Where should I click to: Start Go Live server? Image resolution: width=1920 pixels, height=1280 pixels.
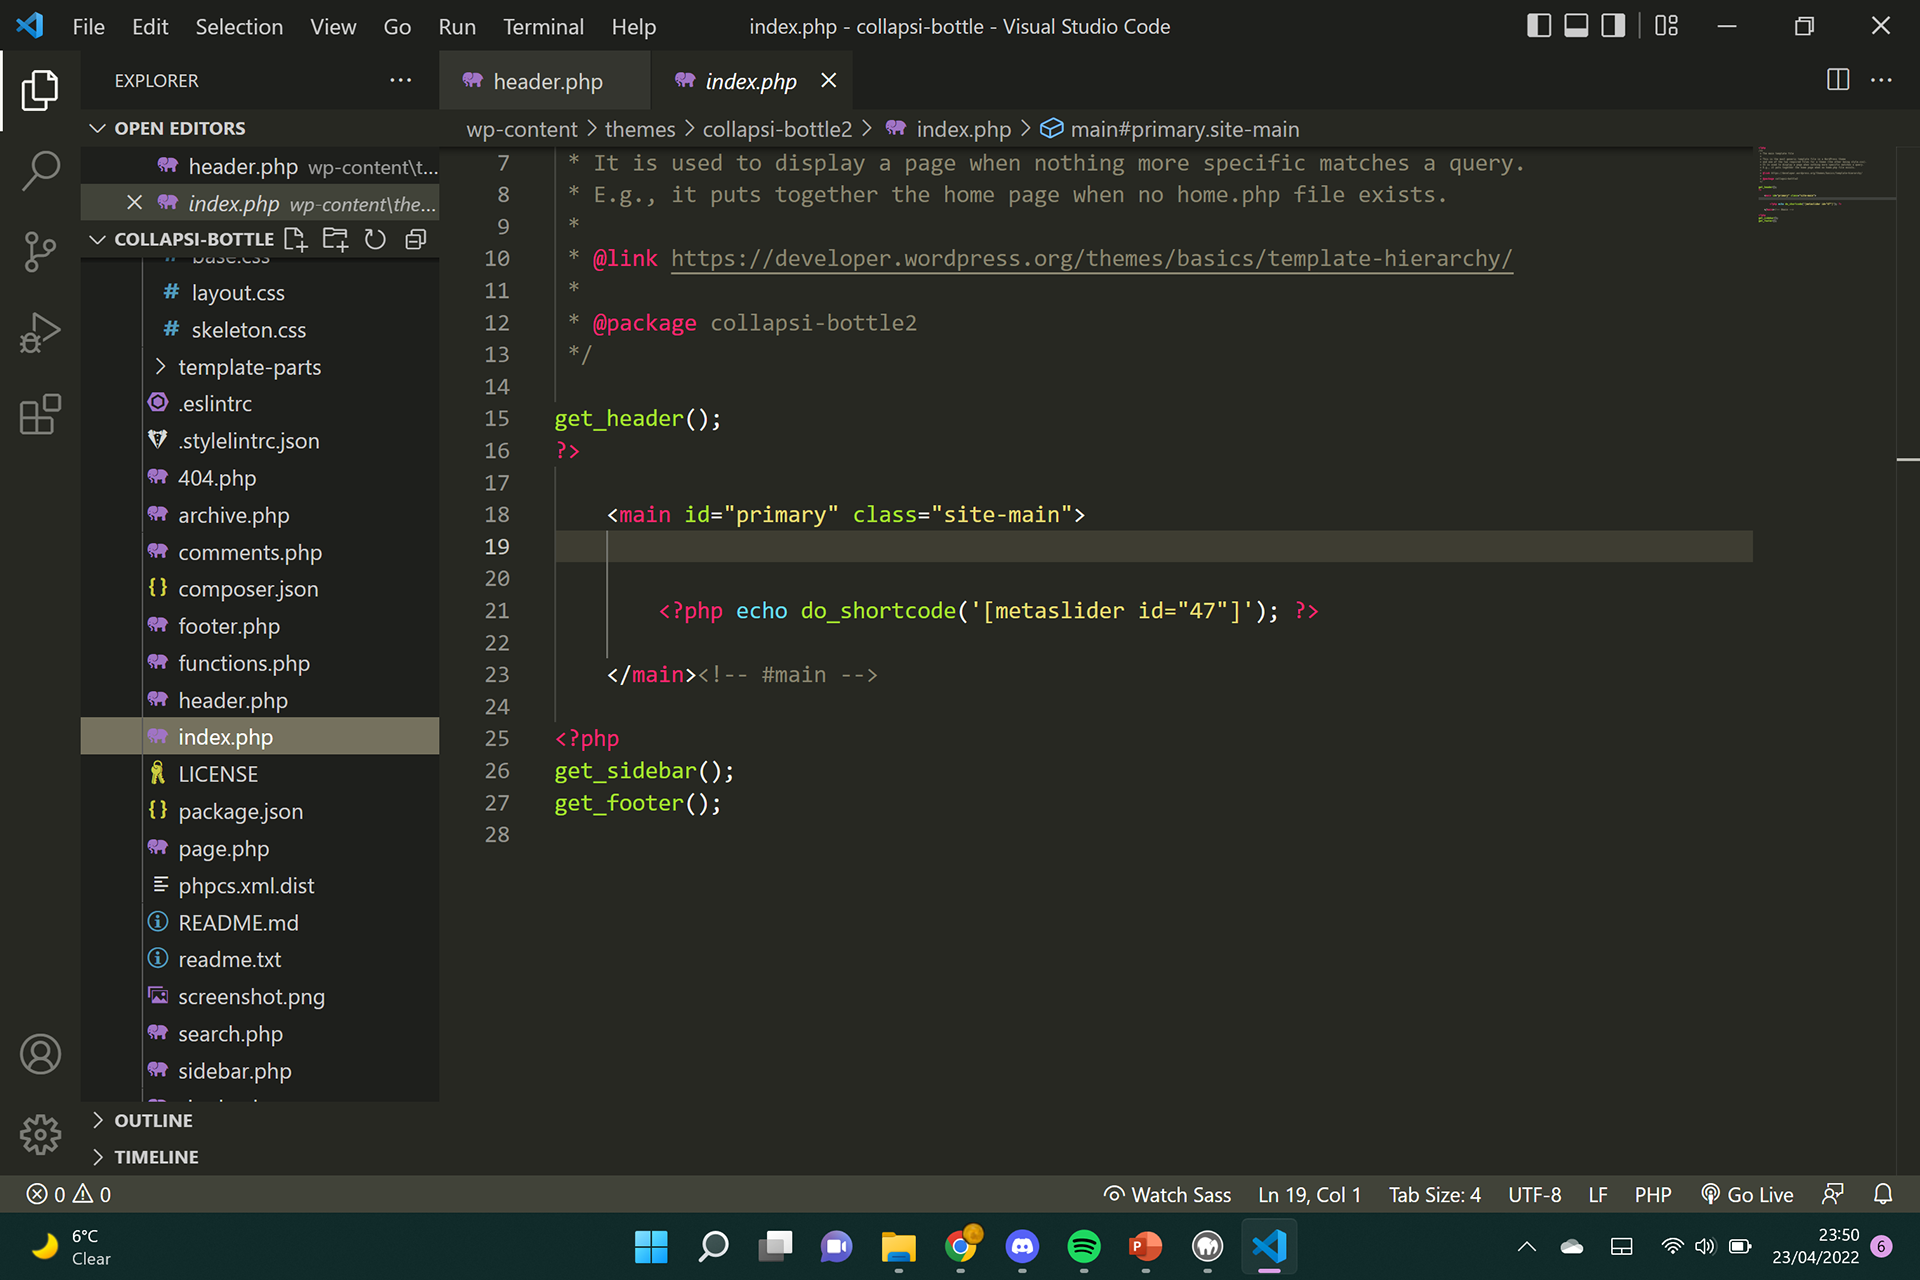1747,1194
